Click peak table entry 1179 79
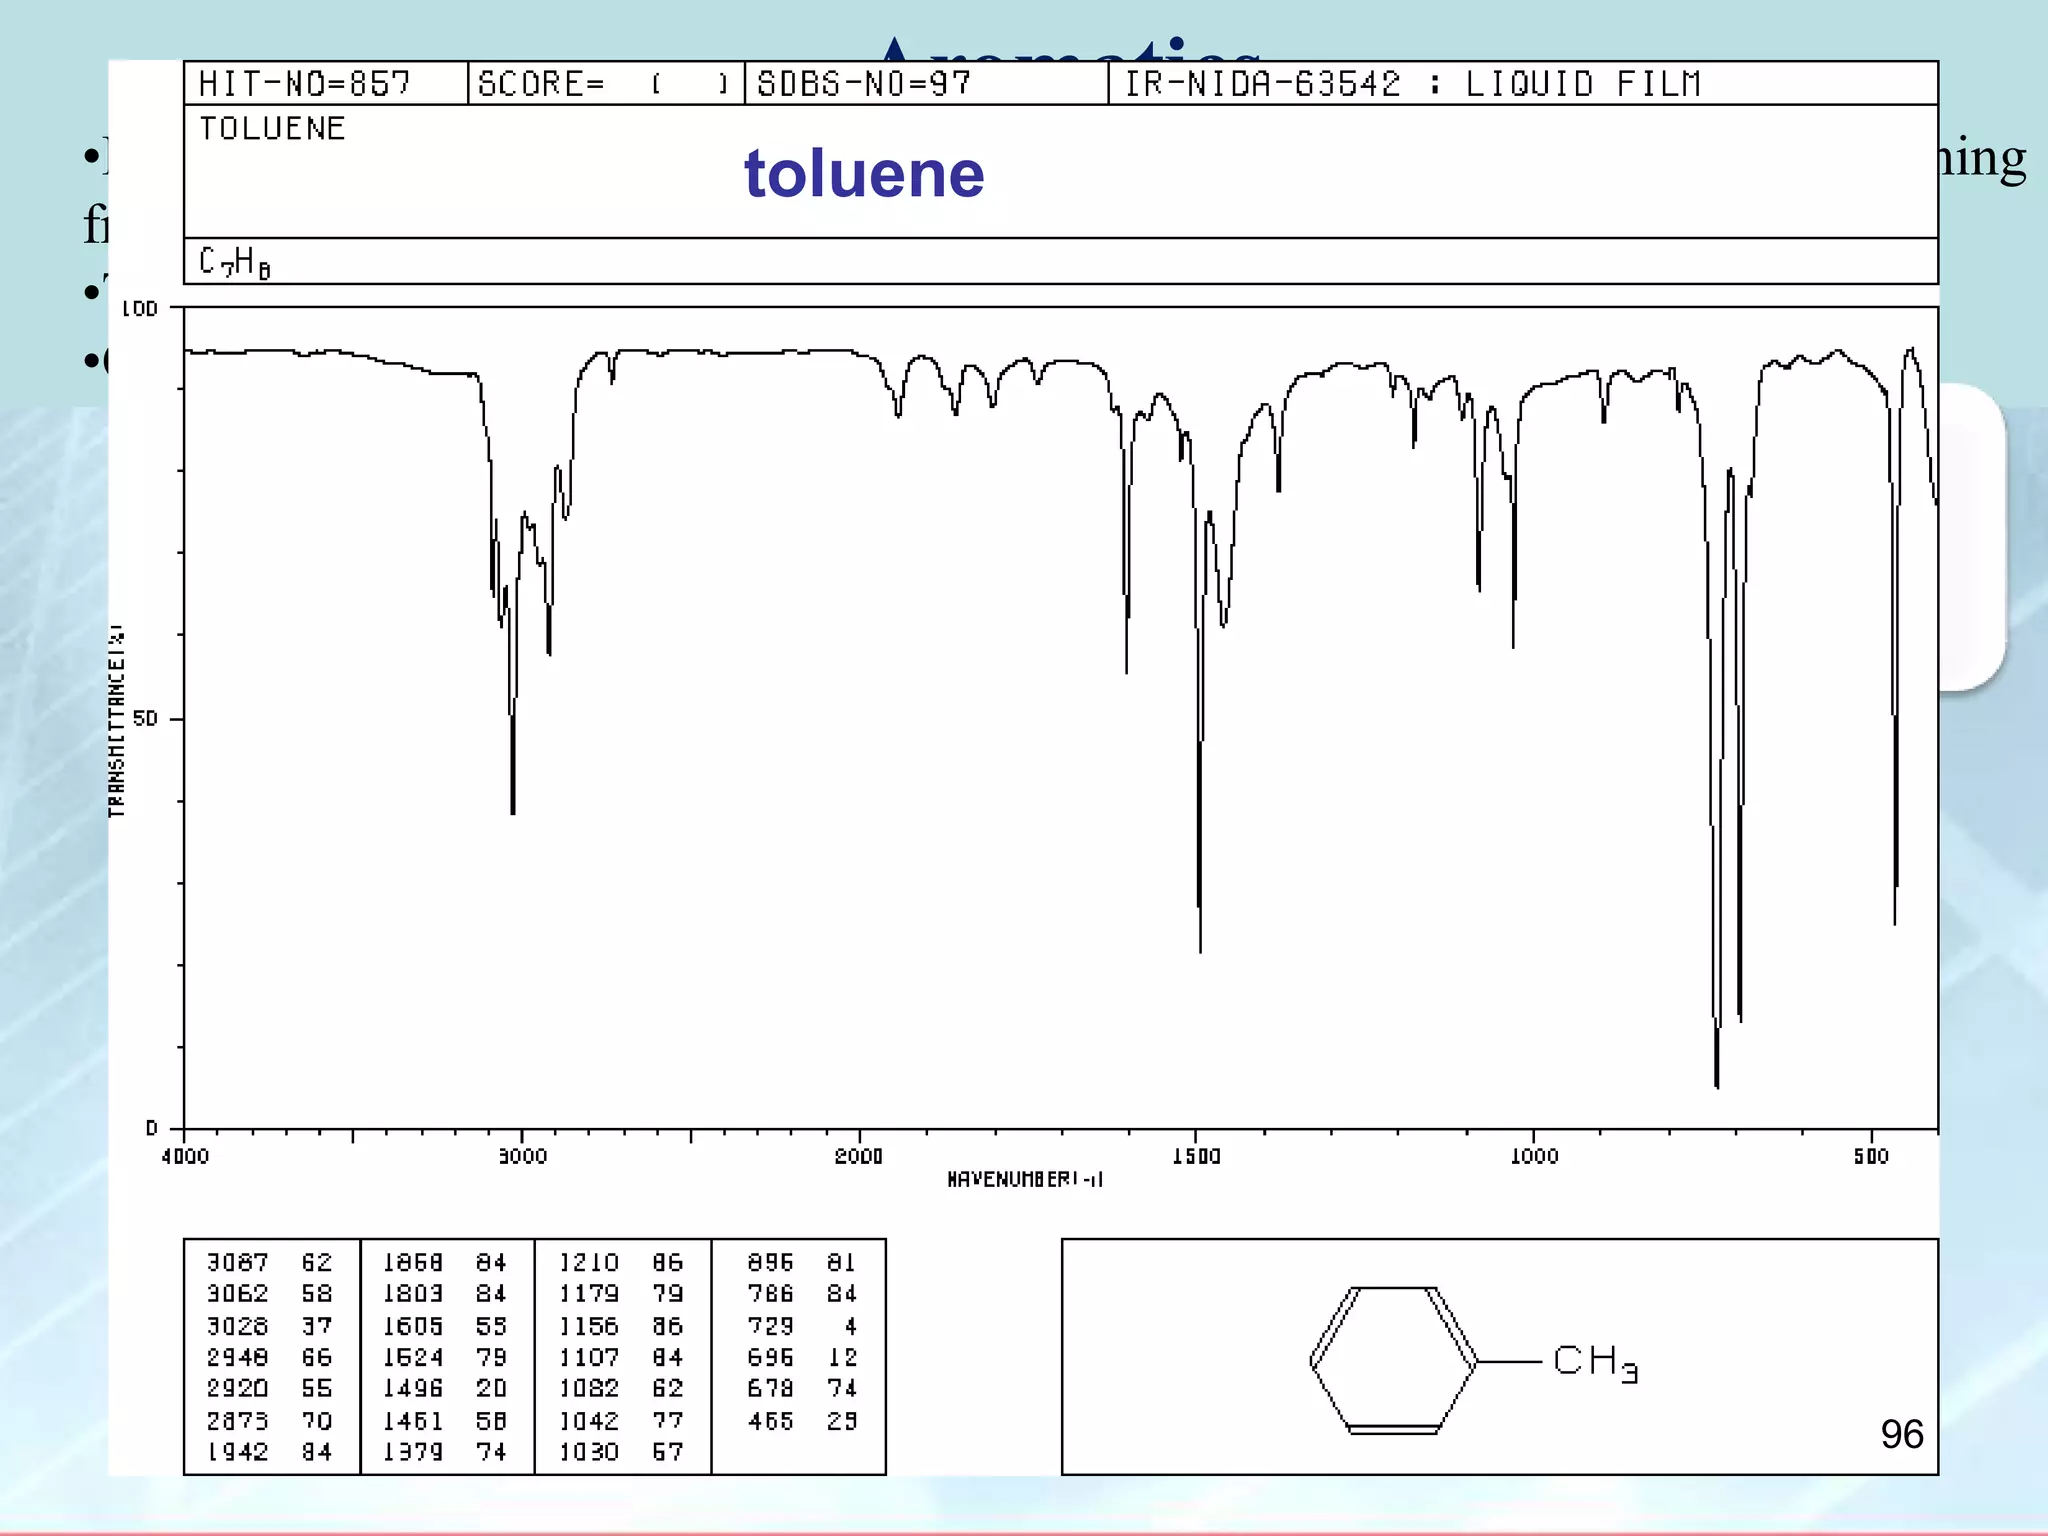2048x1536 pixels. pos(621,1293)
